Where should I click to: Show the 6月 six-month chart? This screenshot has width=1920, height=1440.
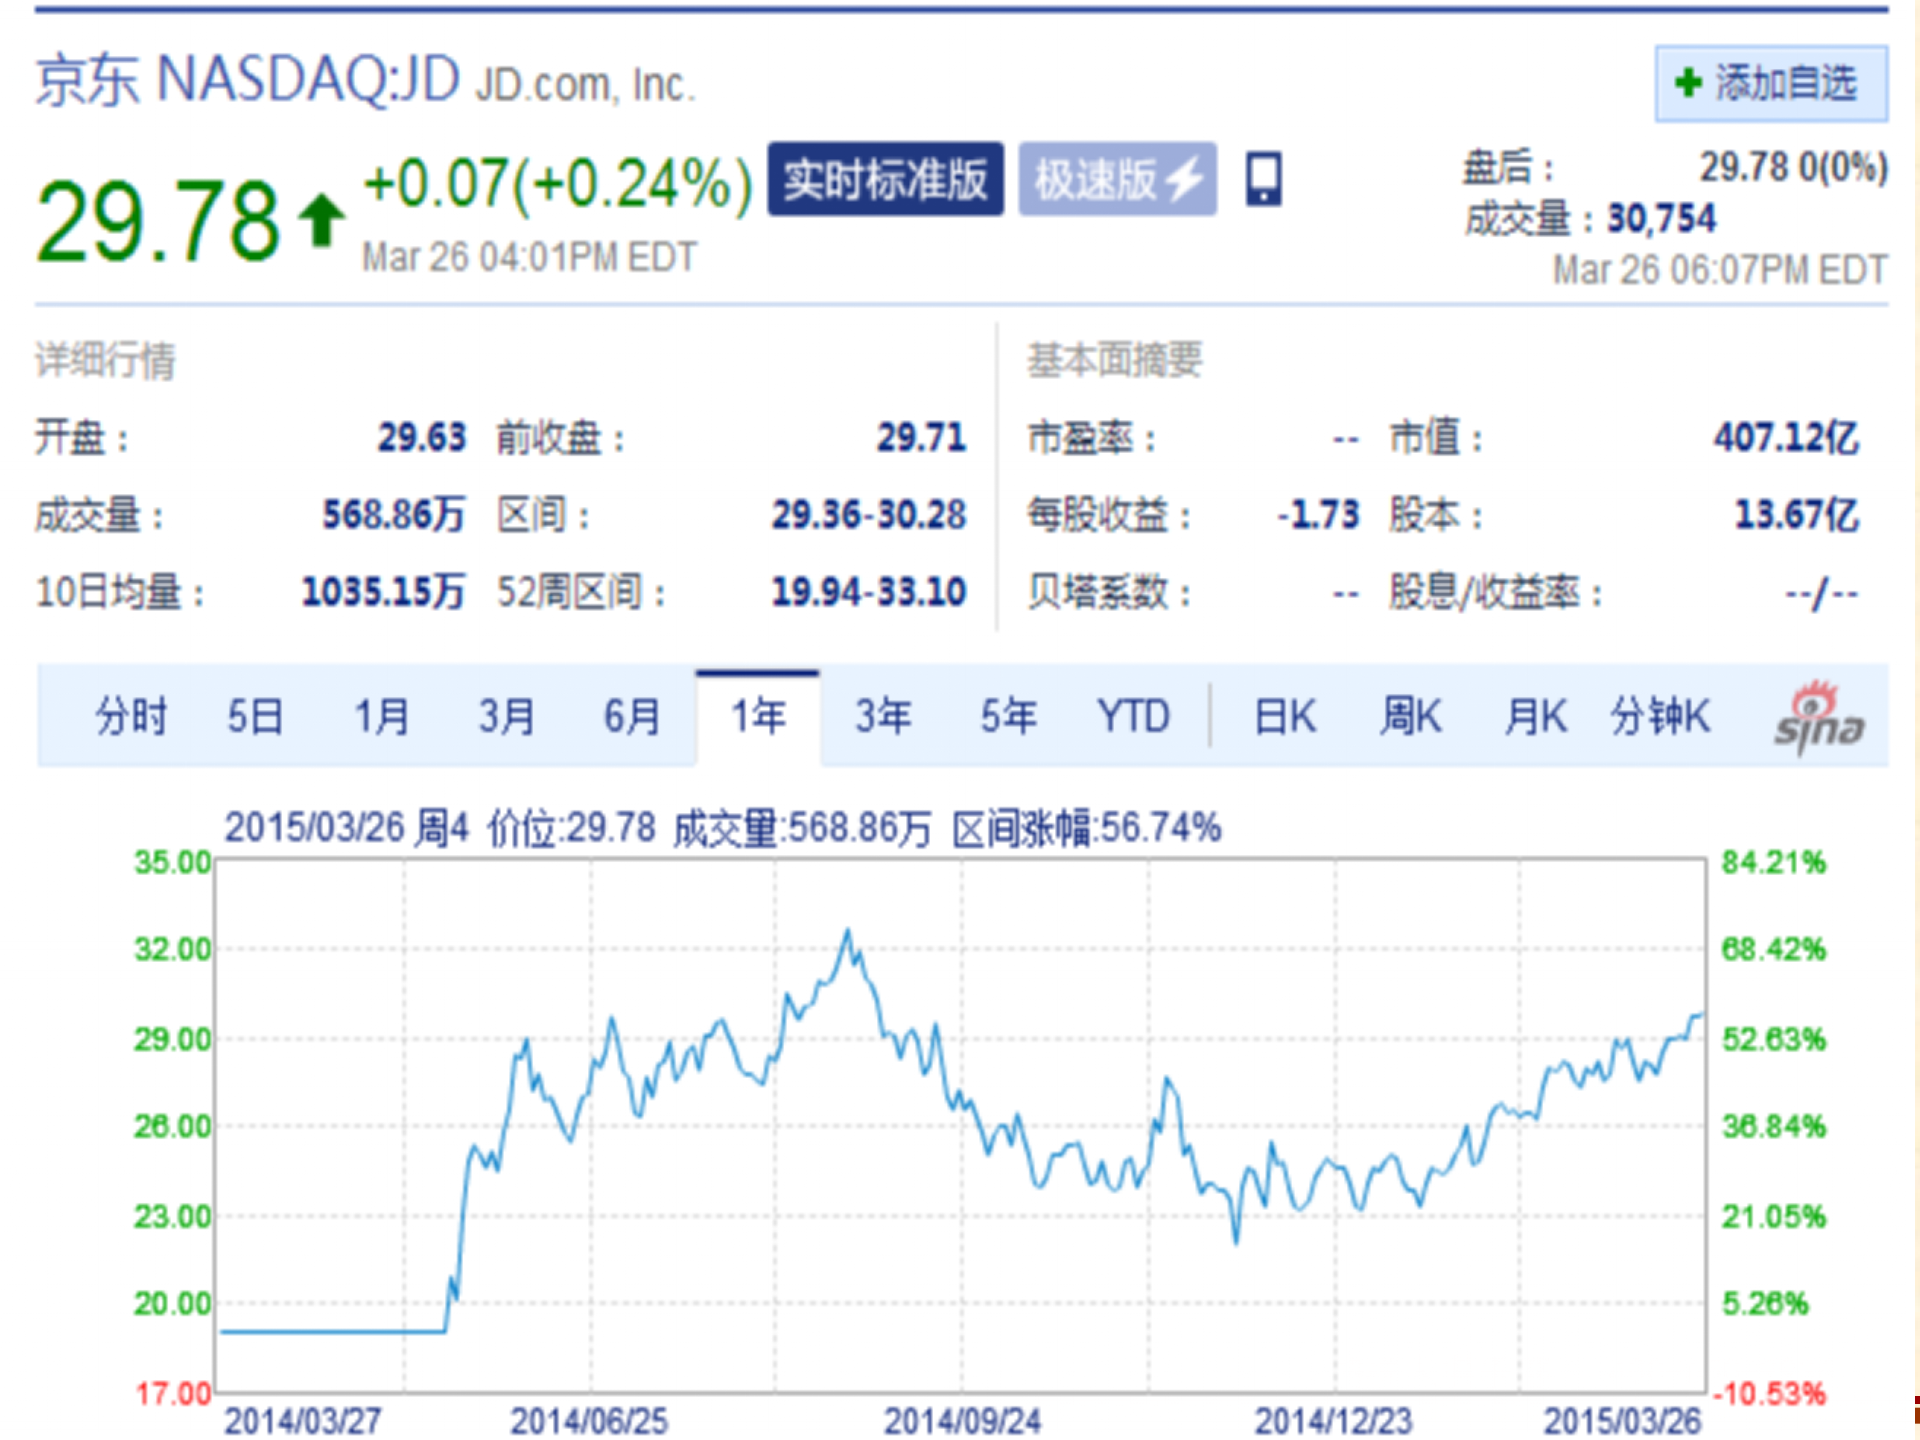[632, 717]
